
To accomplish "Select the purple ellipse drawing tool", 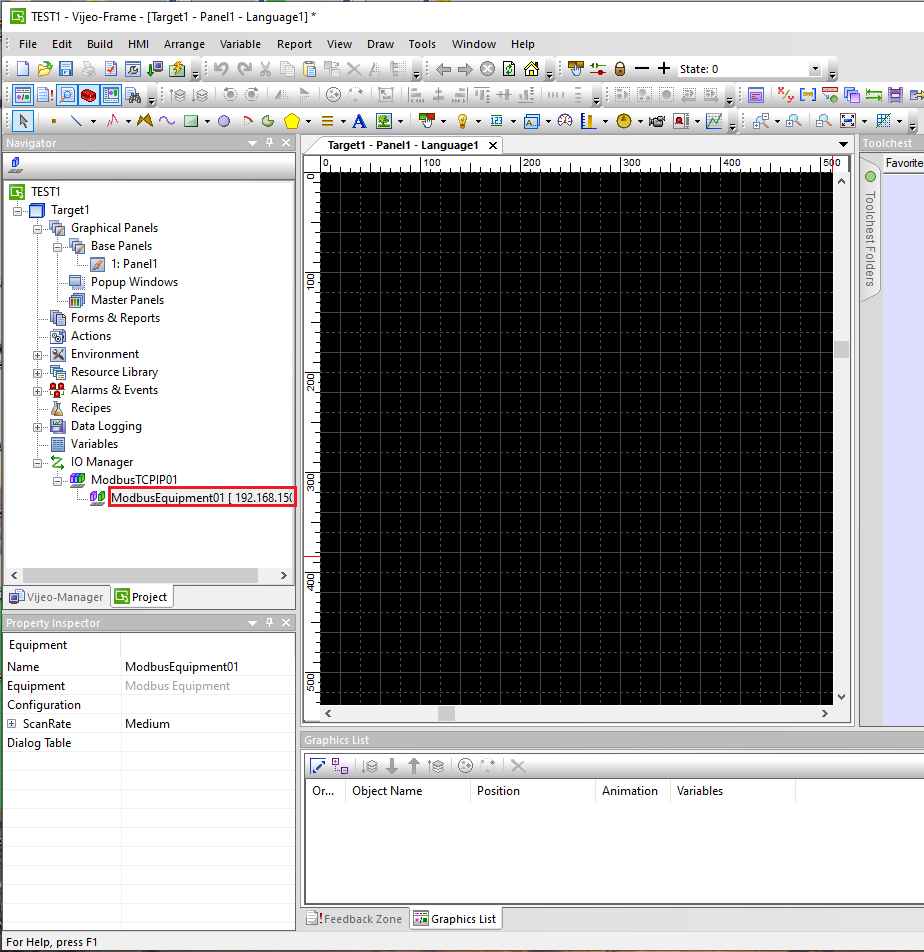I will [x=224, y=121].
